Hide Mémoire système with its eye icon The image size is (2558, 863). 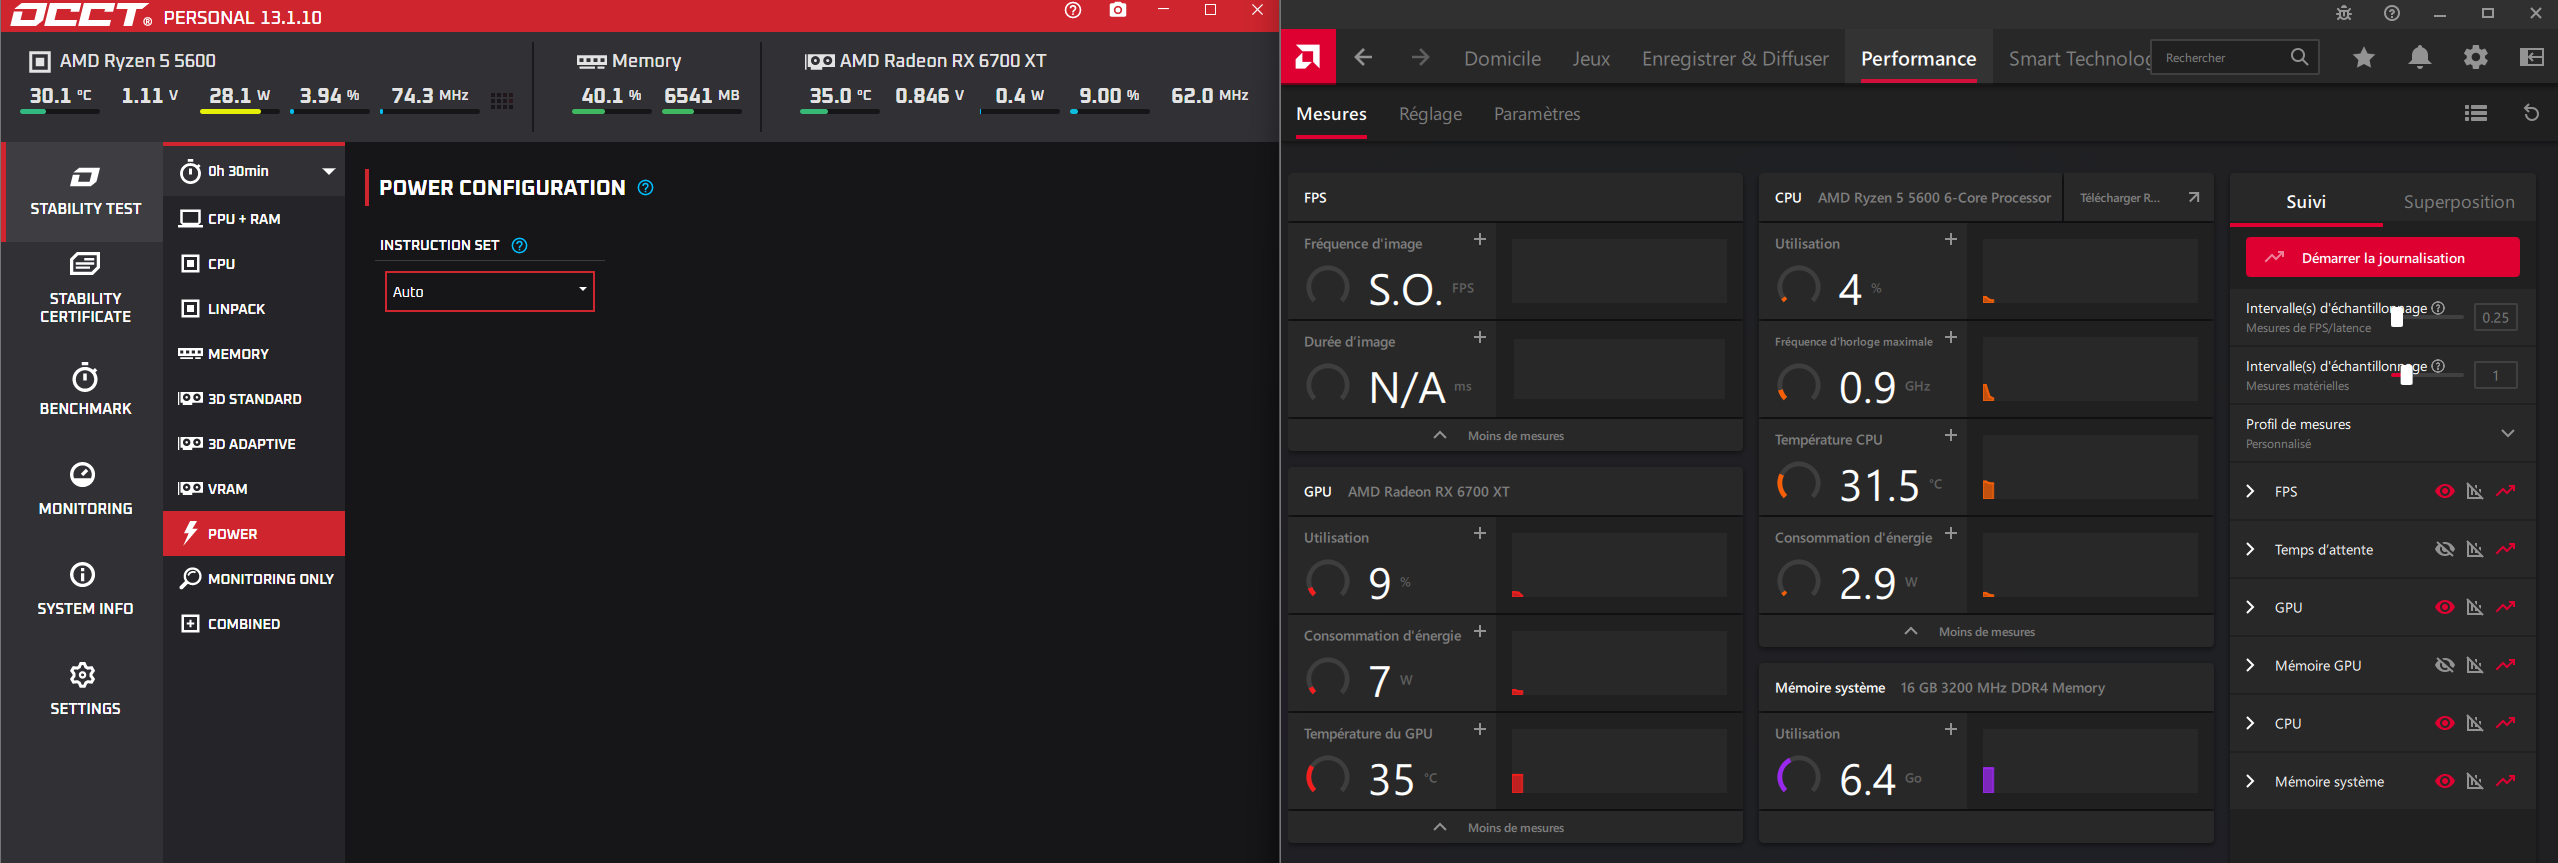[2445, 782]
